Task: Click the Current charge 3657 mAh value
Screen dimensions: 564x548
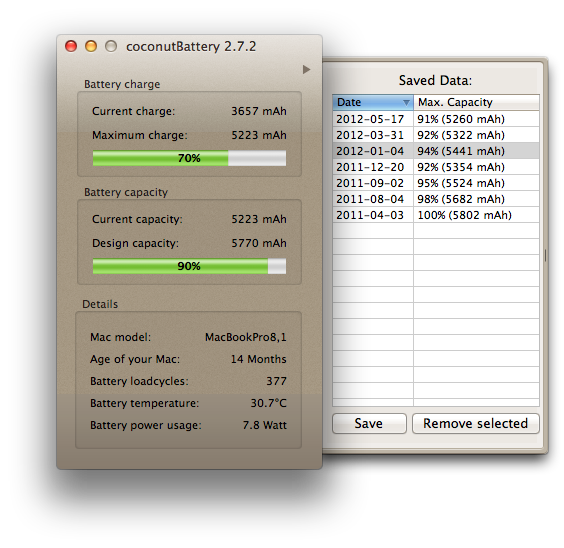Action: coord(259,111)
